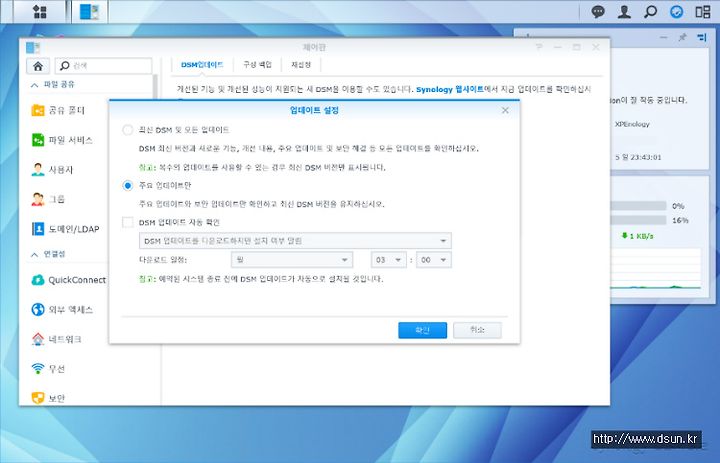Switch to 구성 백업 tab
The width and height of the screenshot is (720, 463).
point(257,65)
